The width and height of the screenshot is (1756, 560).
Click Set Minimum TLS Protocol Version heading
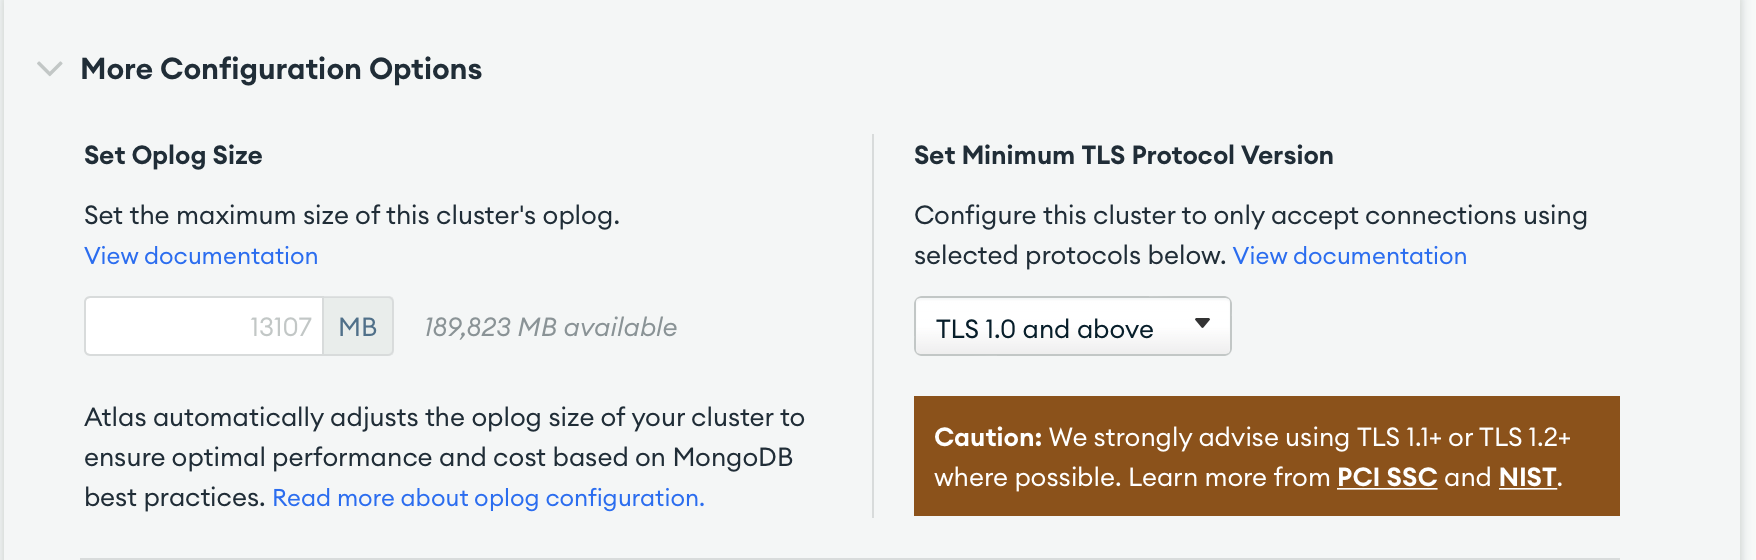(x=1123, y=156)
